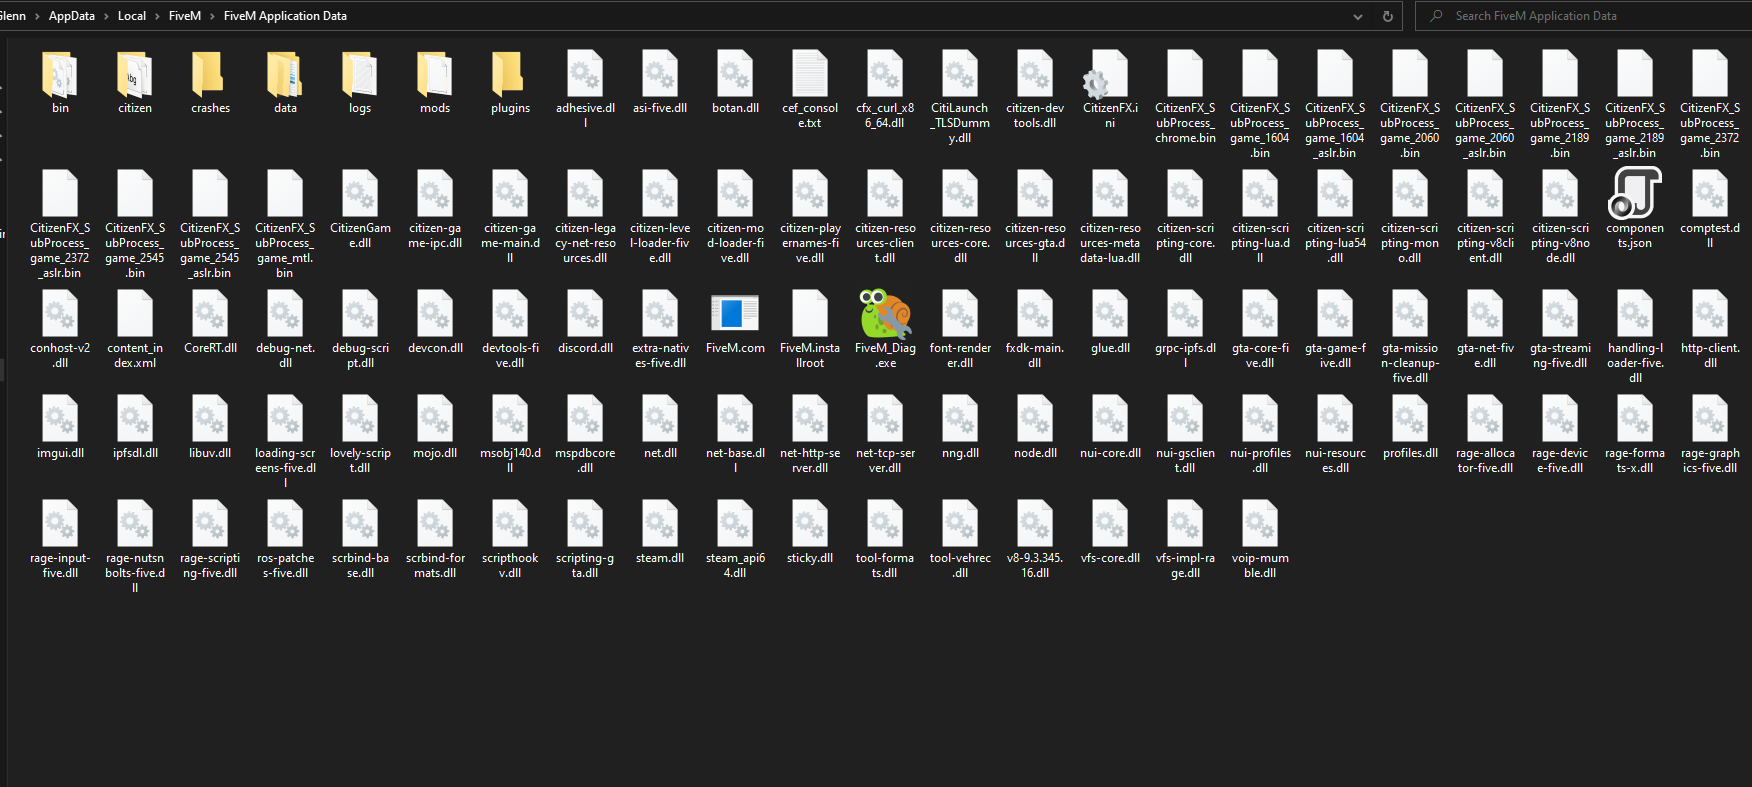
Task: Select the FiveM.com application icon
Action: [x=735, y=315]
